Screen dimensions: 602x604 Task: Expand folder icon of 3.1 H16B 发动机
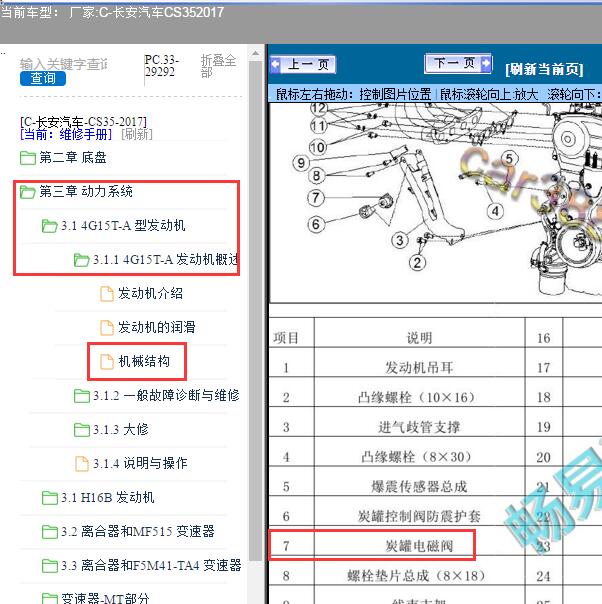point(50,498)
